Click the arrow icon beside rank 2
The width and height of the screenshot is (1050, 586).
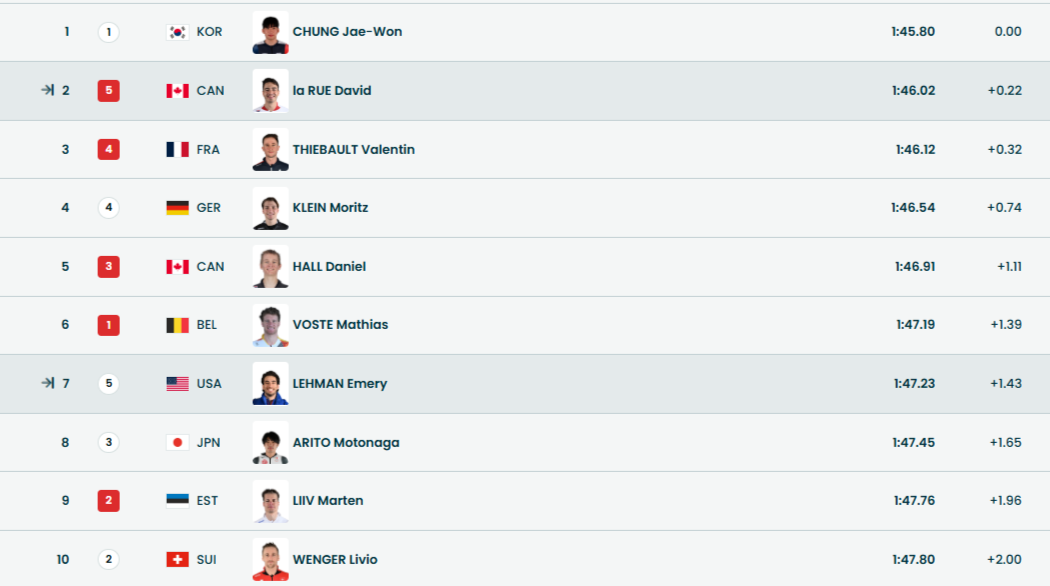[x=47, y=91]
